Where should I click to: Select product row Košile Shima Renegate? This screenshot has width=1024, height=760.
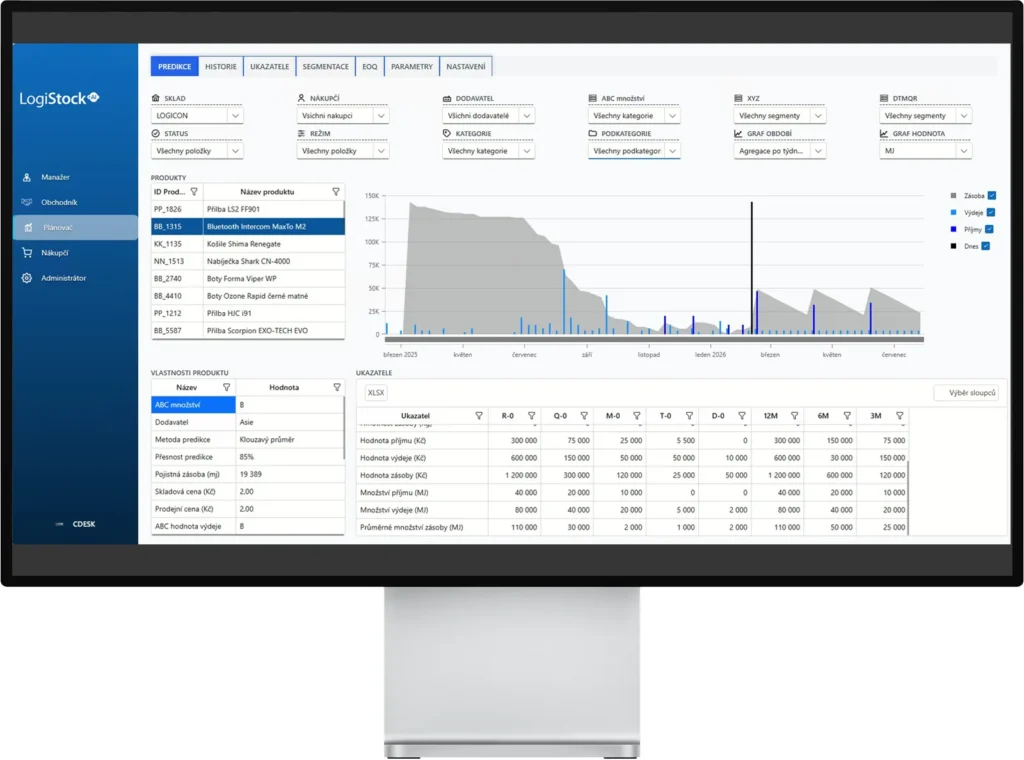click(247, 244)
